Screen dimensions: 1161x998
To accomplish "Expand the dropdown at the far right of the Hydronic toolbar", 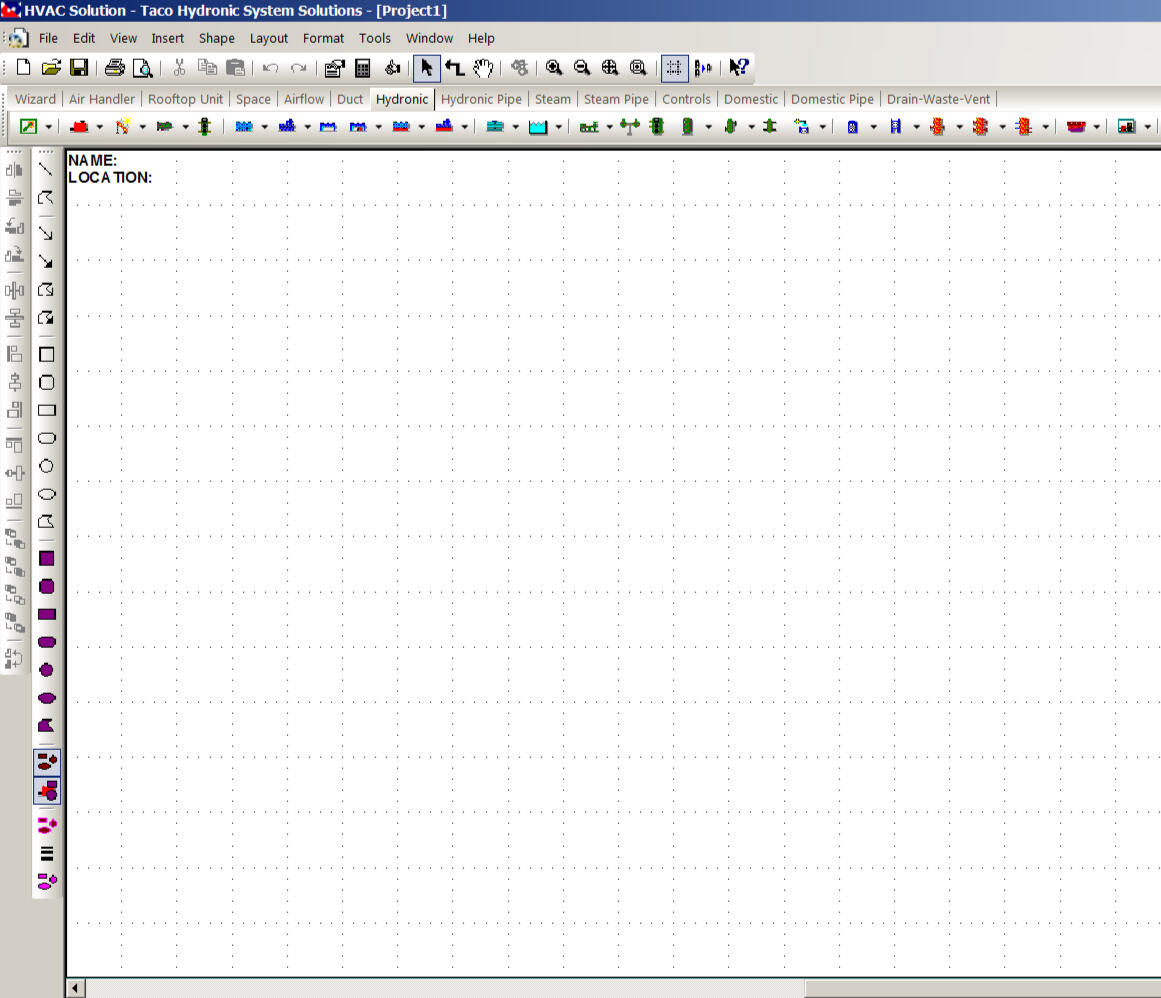I will [1148, 127].
